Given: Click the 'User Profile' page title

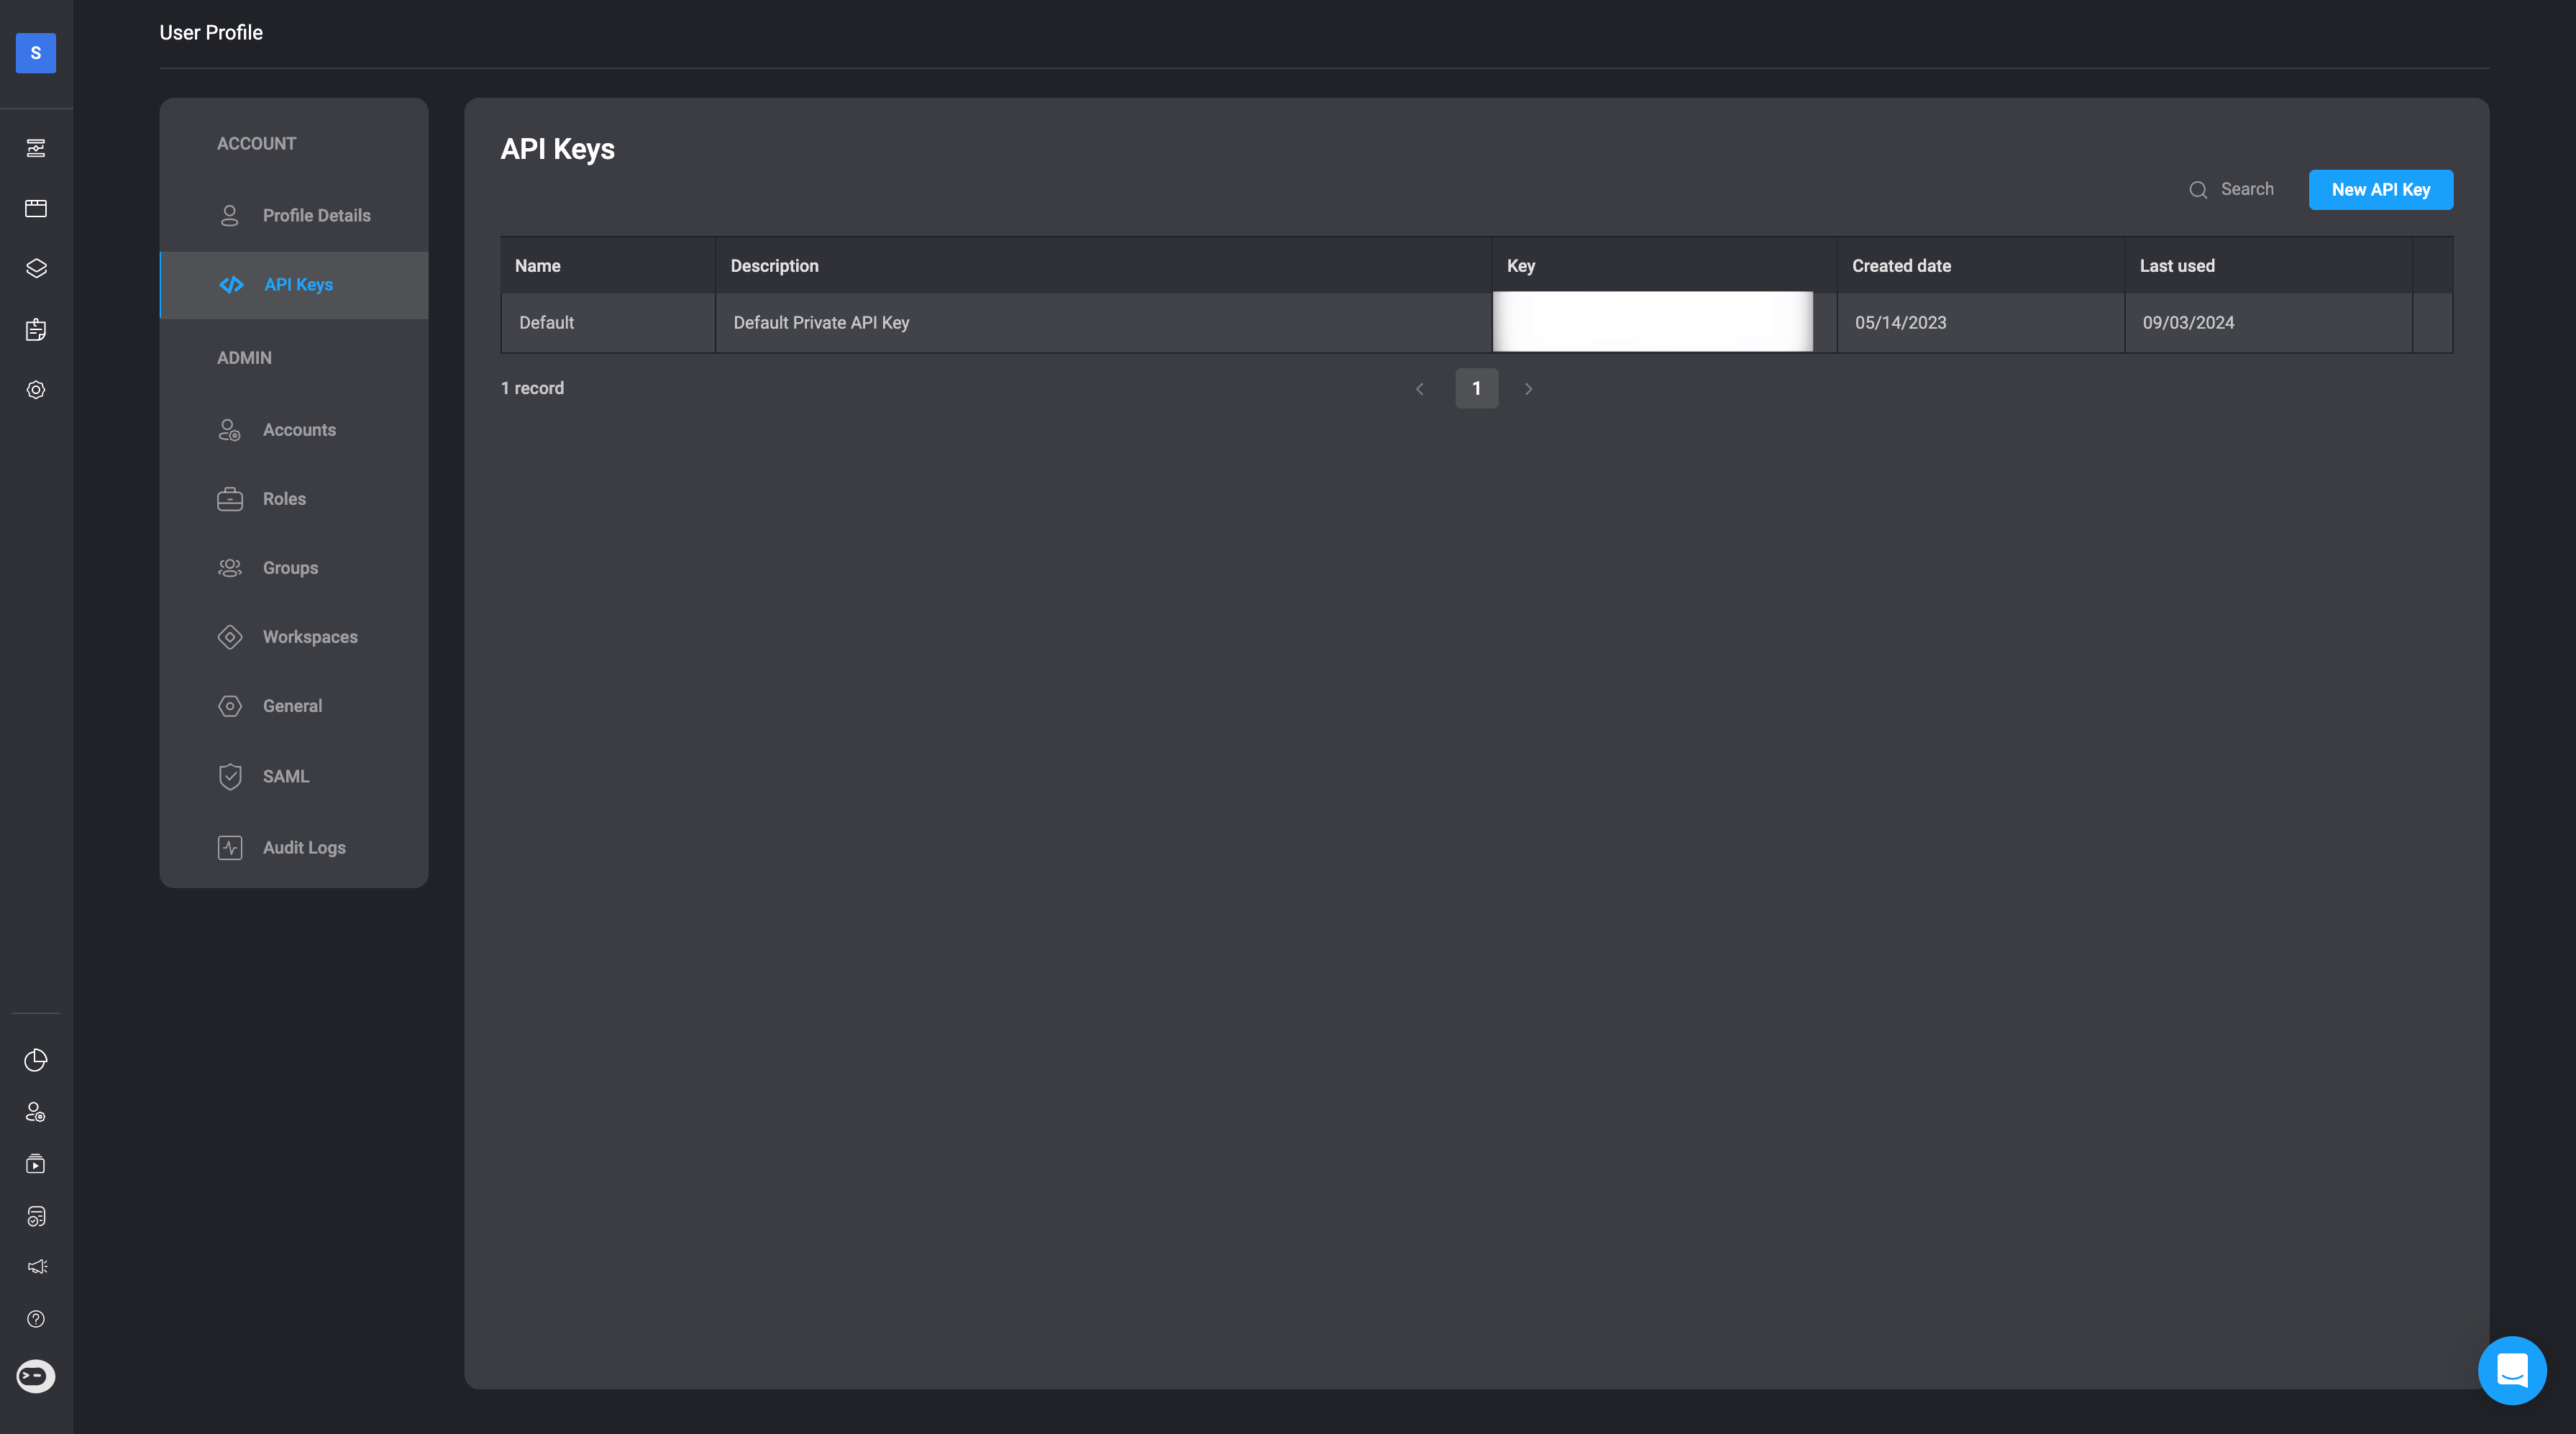Looking at the screenshot, I should 211,33.
